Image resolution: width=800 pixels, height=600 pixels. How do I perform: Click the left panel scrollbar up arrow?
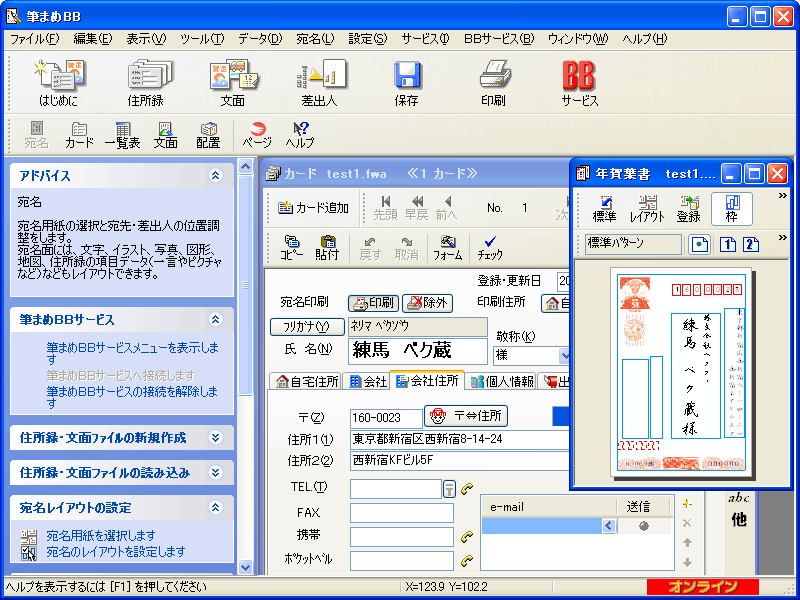point(245,166)
